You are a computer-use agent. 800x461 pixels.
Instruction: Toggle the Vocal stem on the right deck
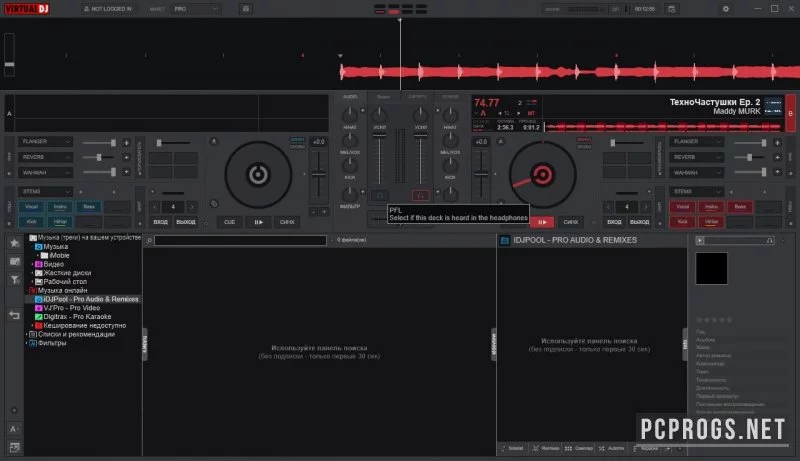click(x=682, y=207)
